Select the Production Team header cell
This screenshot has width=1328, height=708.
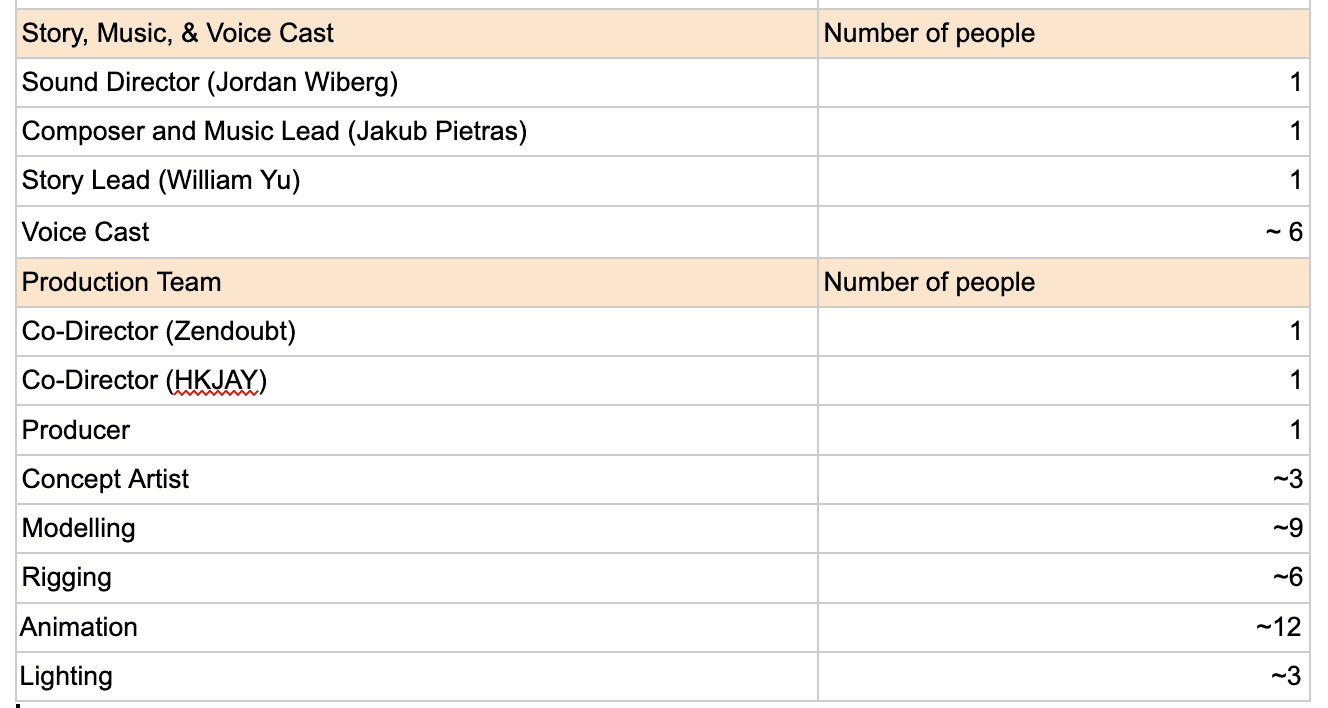[x=121, y=282]
